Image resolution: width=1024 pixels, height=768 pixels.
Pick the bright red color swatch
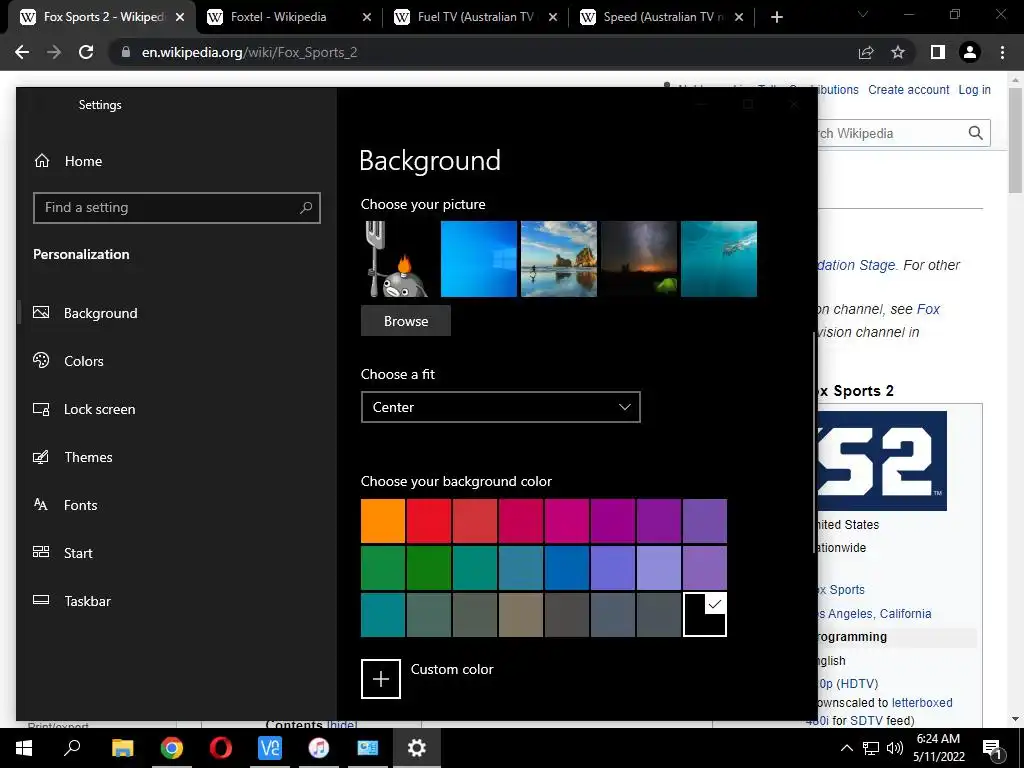[429, 521]
